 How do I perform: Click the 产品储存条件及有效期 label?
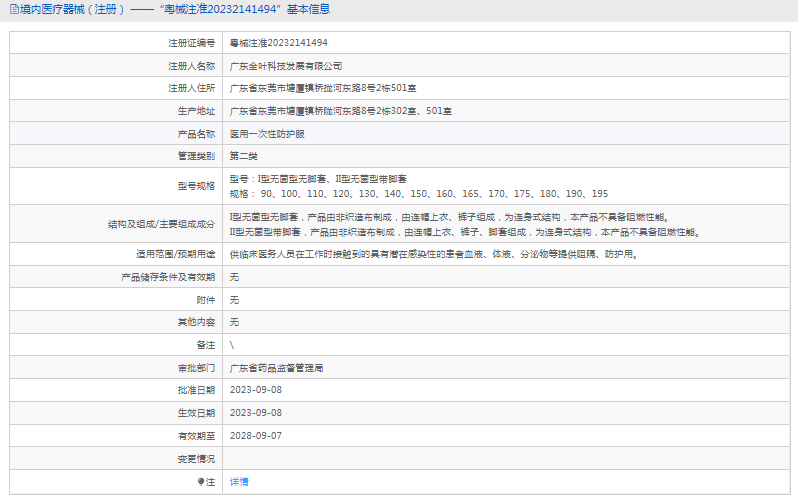168,277
